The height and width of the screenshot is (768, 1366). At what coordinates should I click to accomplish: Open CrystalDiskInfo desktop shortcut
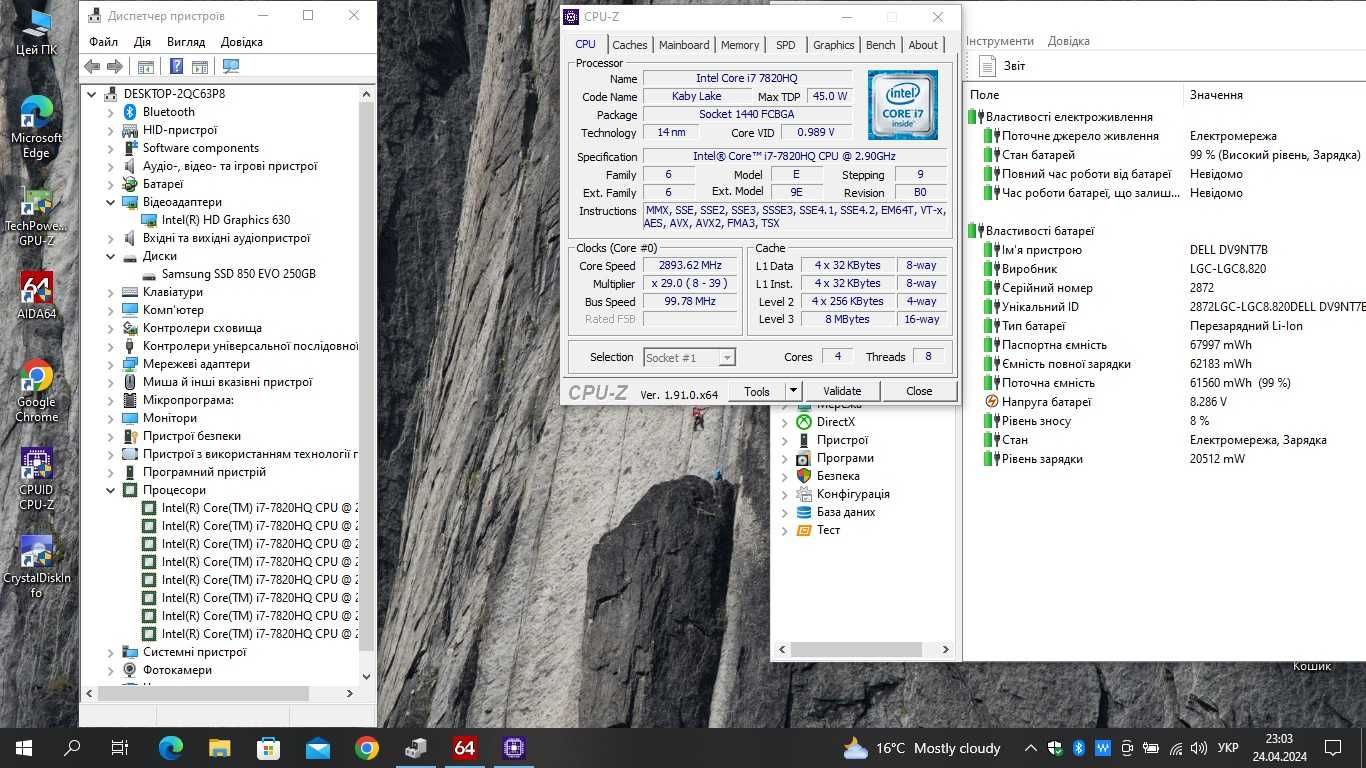(37, 567)
